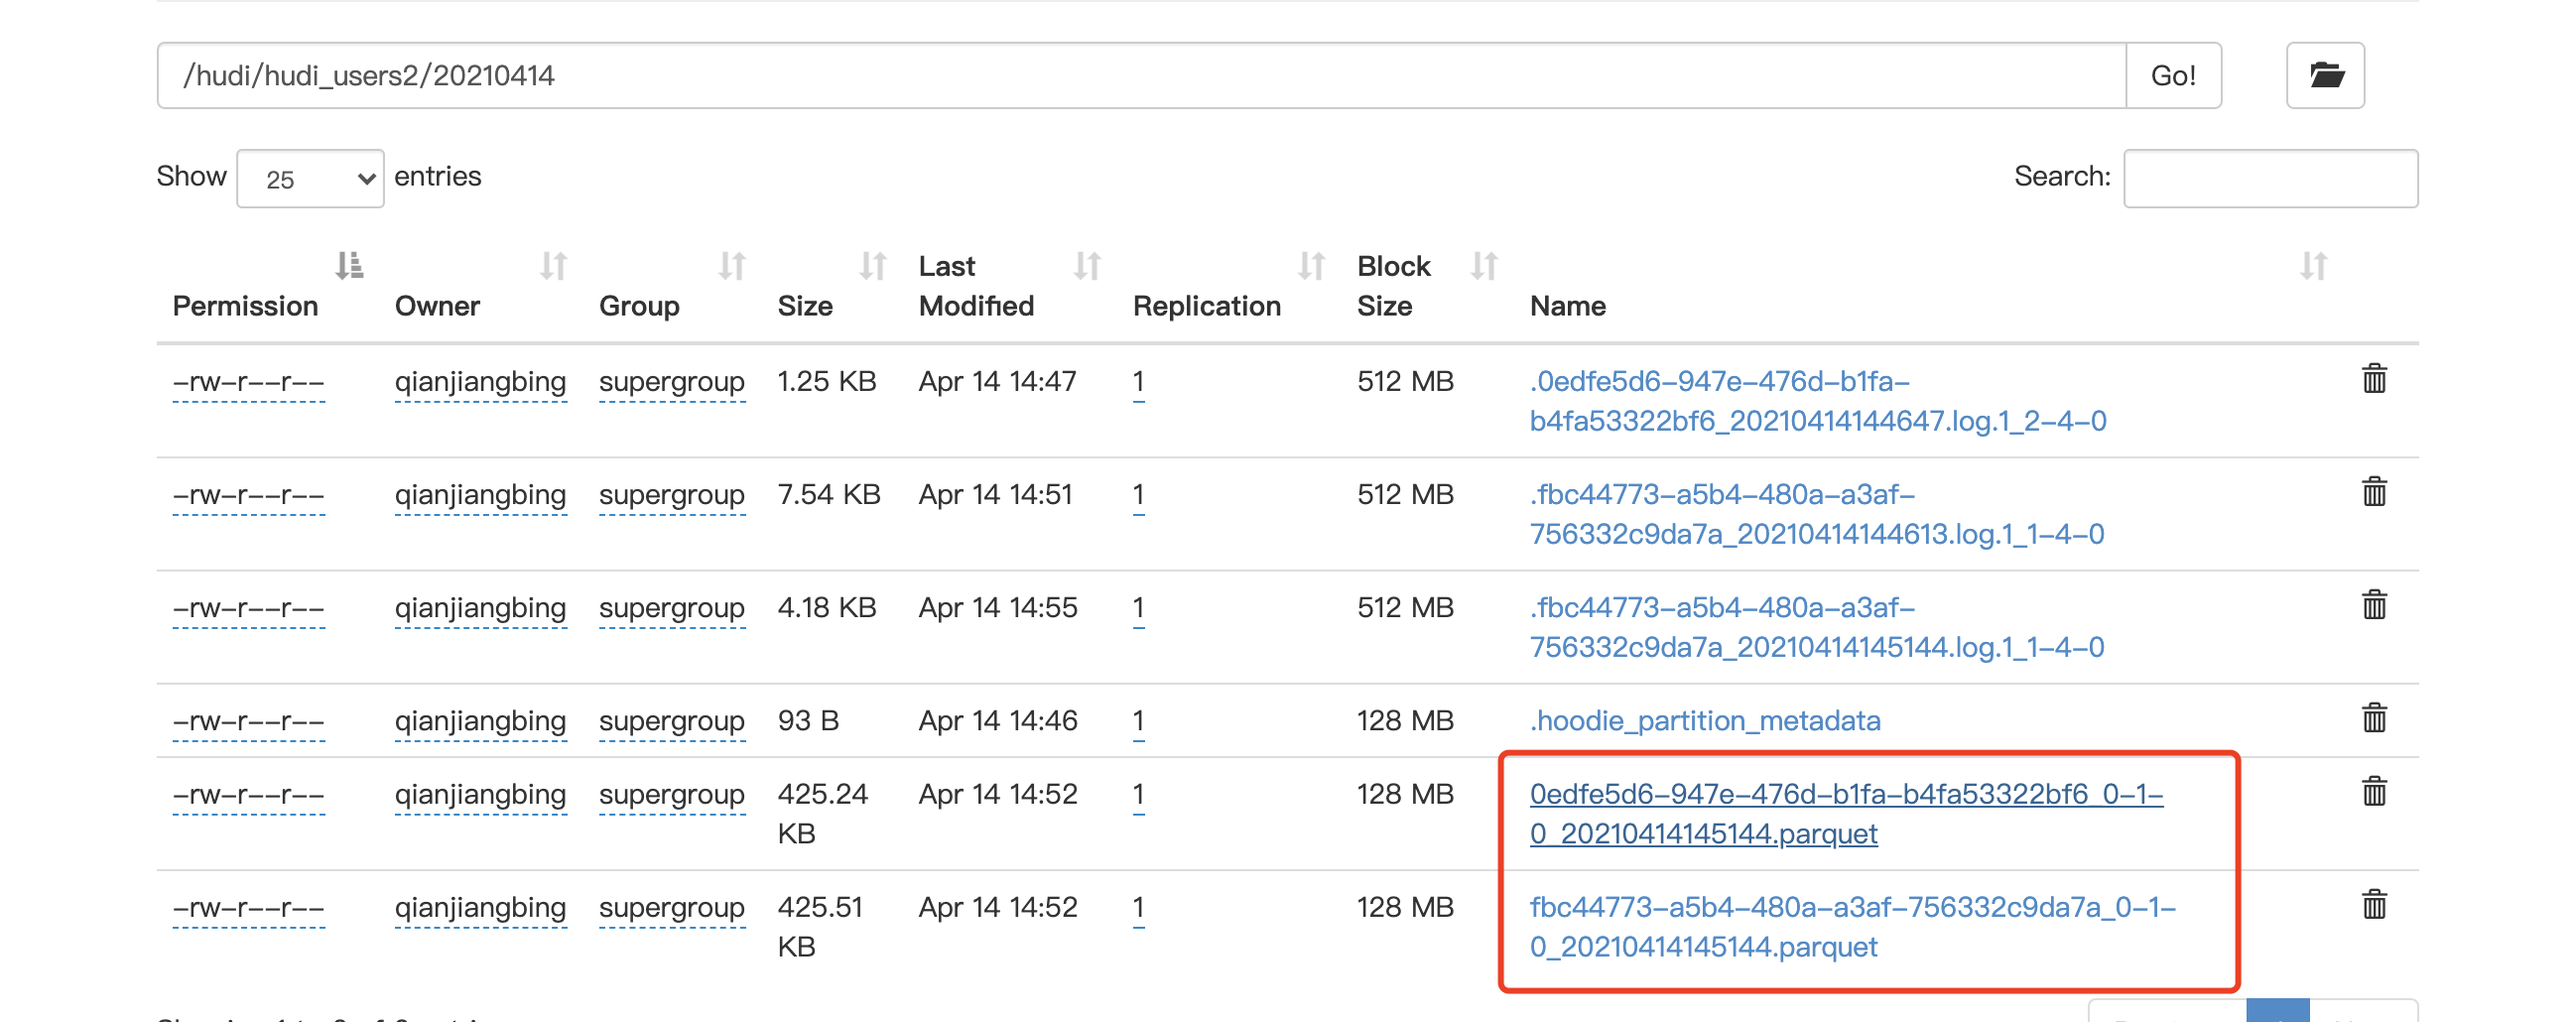The image size is (2576, 1022).
Task: Click the replication value 1 link
Action: [x=1137, y=381]
